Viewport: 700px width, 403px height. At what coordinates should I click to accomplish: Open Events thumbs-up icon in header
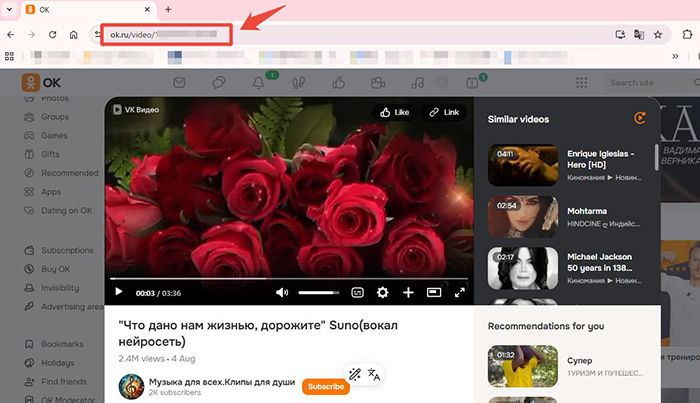click(338, 83)
